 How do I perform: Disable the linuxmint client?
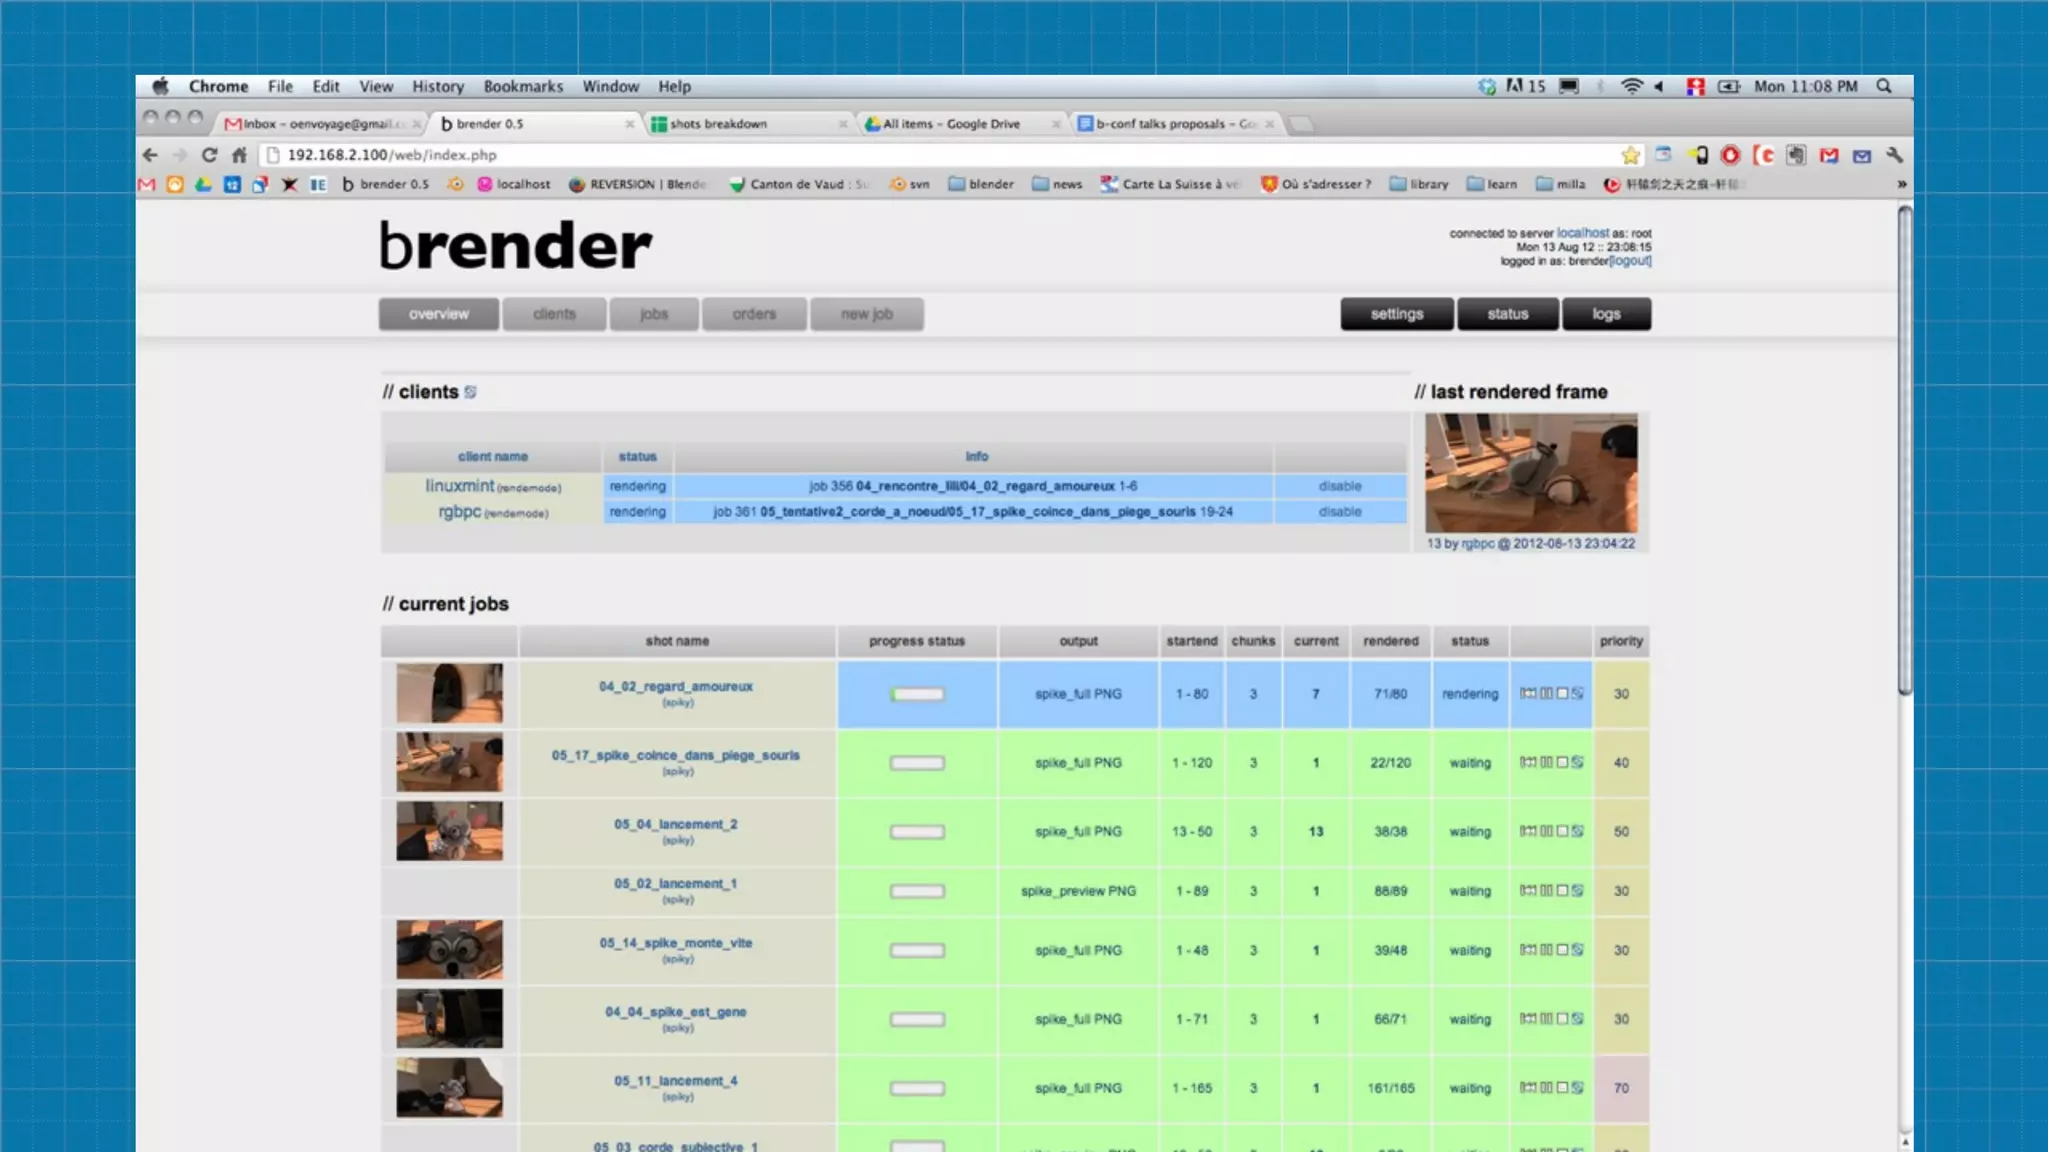[1339, 486]
